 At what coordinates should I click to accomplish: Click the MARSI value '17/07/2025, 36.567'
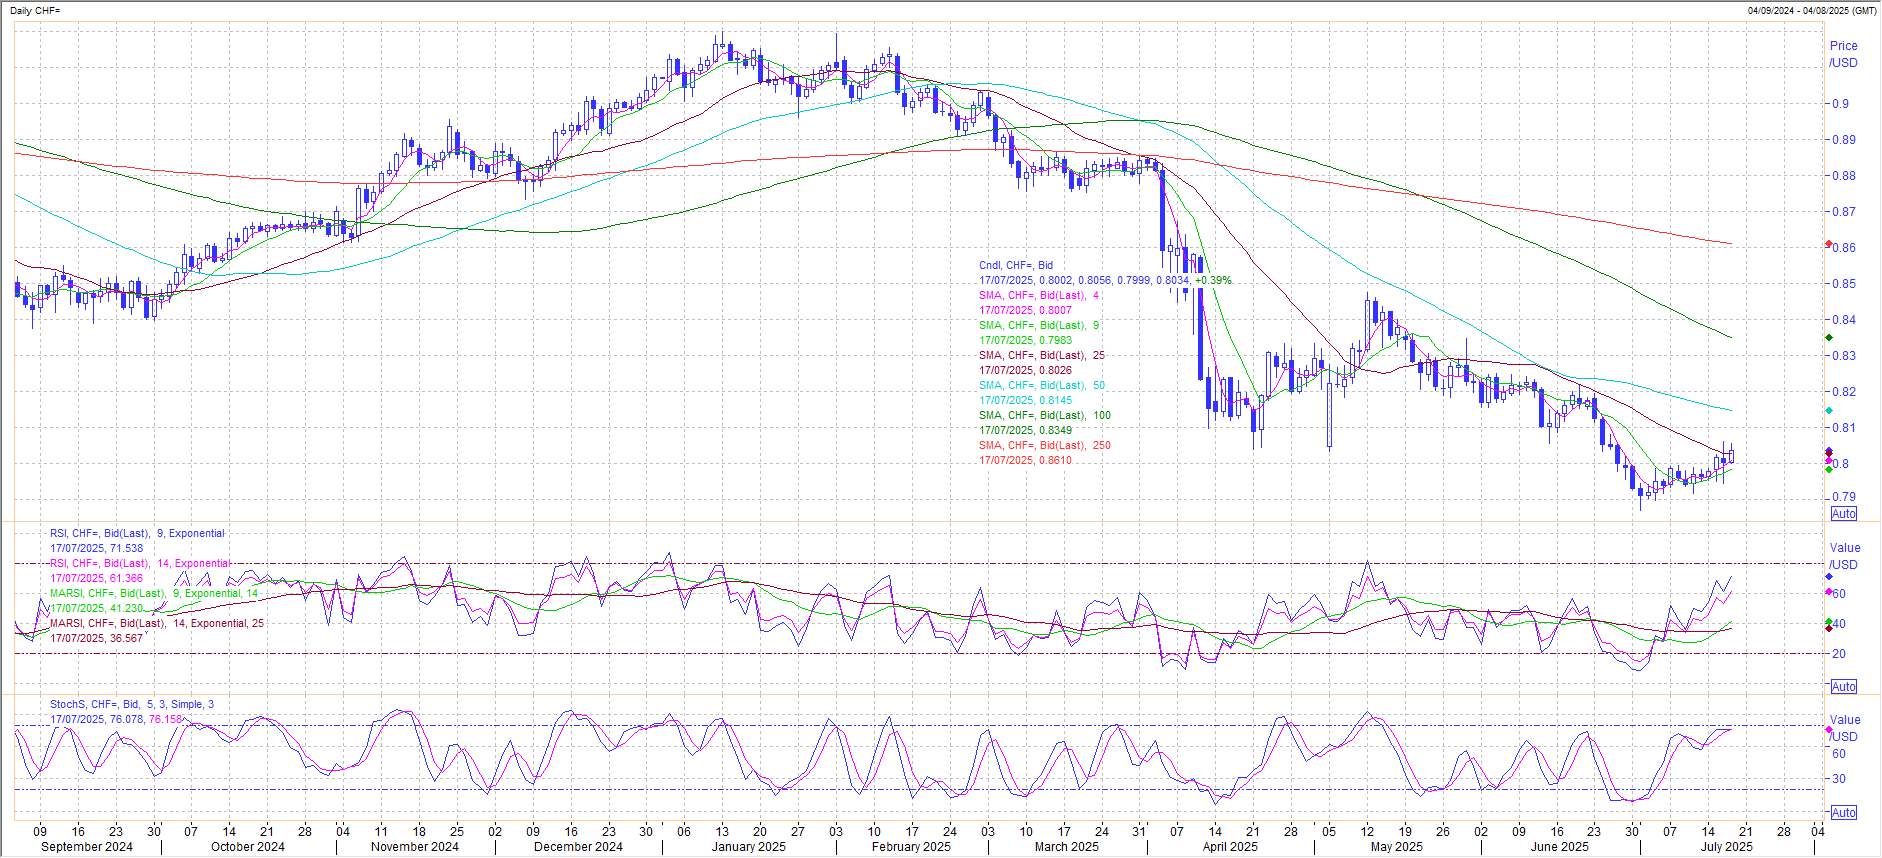click(x=97, y=639)
